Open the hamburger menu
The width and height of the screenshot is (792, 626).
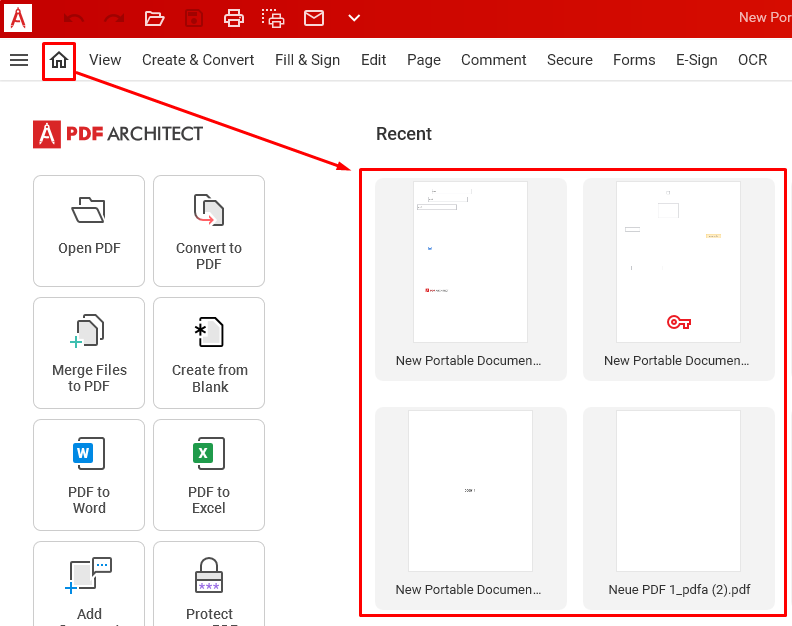click(x=19, y=60)
